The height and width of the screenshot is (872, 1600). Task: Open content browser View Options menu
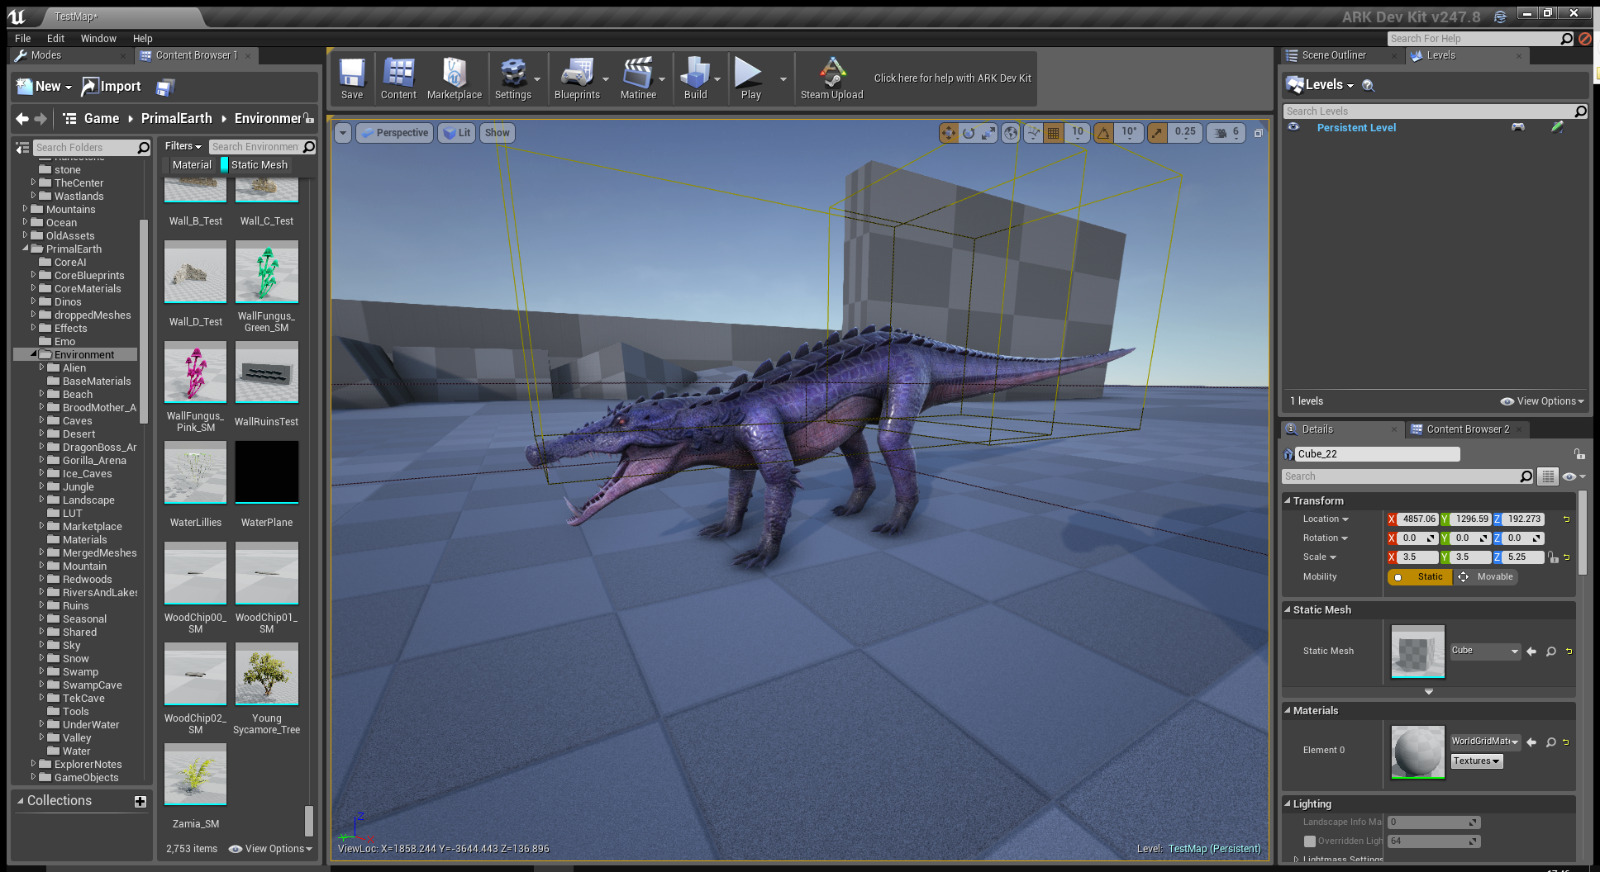coord(271,849)
